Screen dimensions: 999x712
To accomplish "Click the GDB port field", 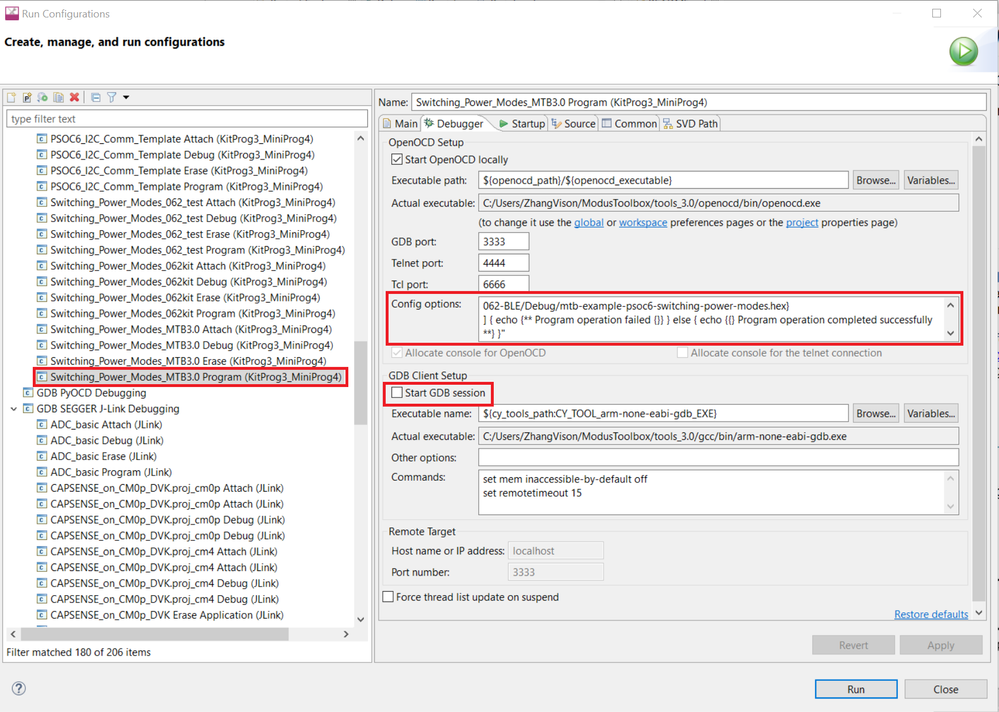I will click(503, 241).
